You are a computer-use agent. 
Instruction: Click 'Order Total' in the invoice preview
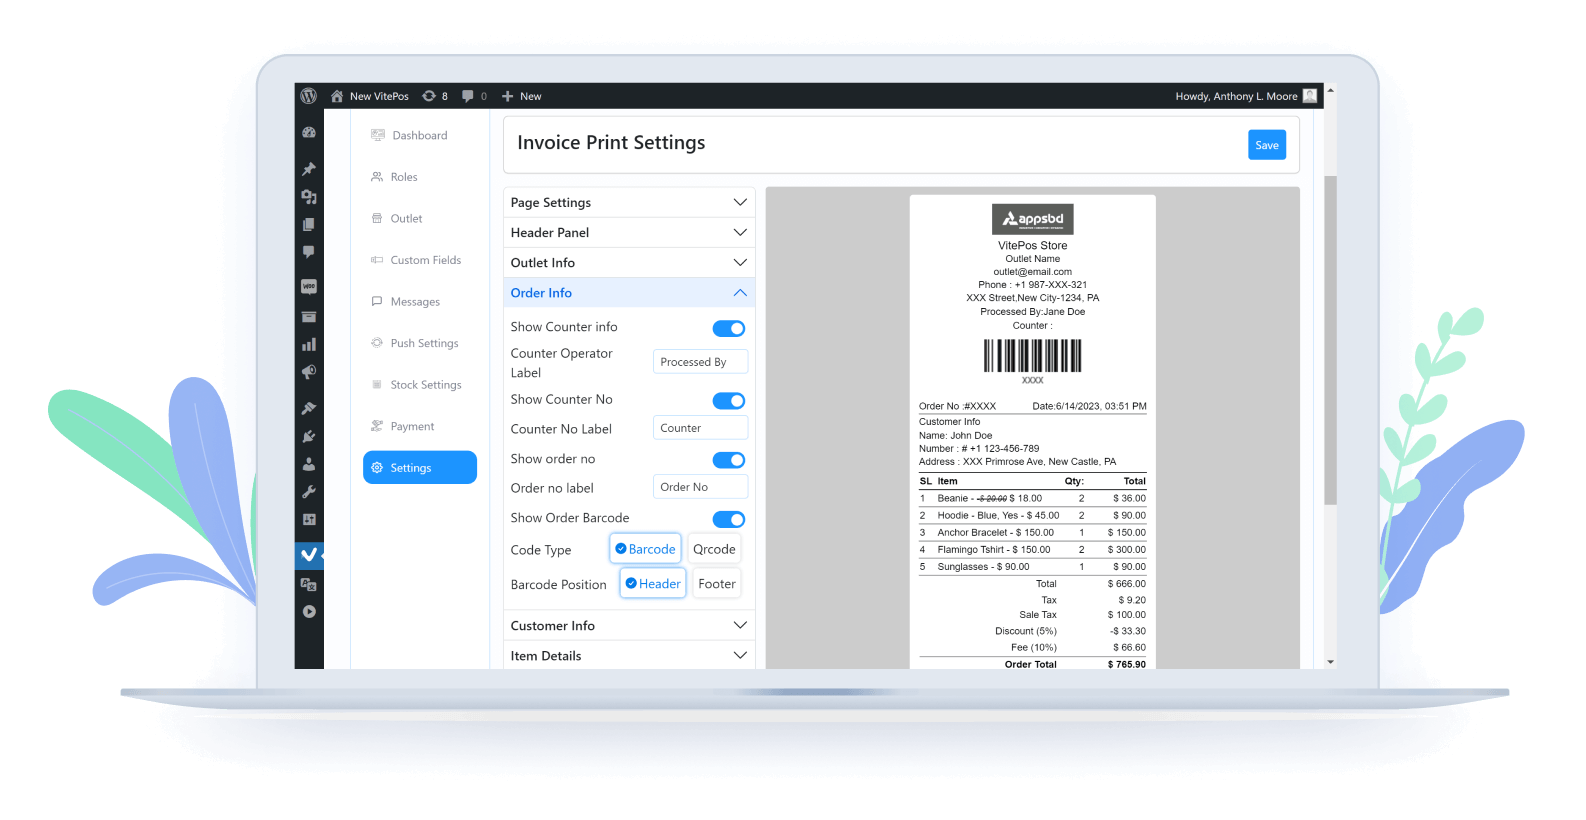pos(1030,664)
